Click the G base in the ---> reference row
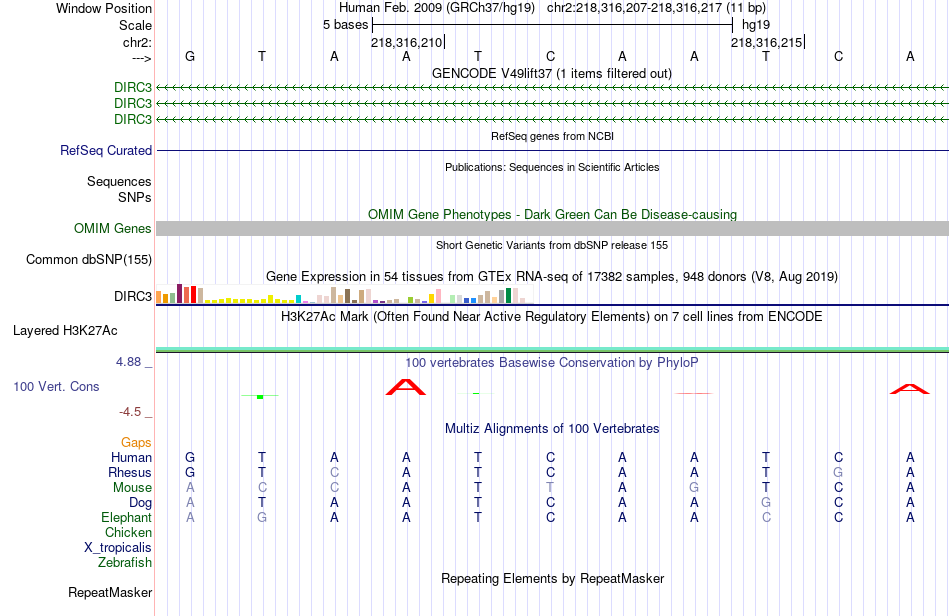 point(190,56)
